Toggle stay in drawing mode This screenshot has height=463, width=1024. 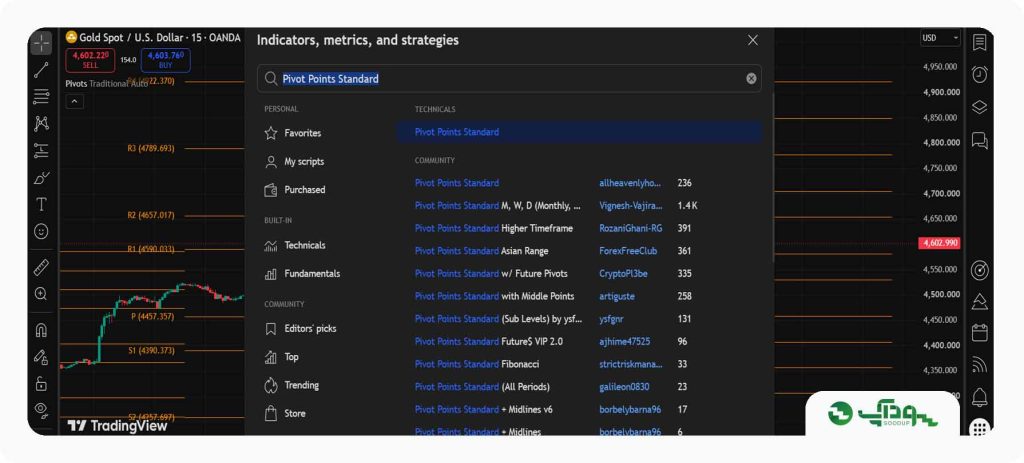pos(41,357)
